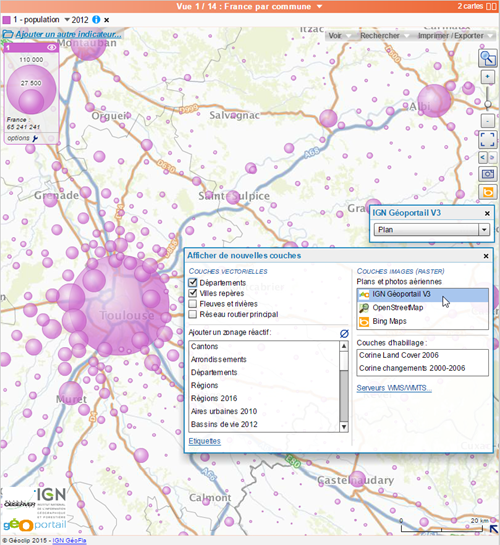Remove the population indicator with x

107,20
